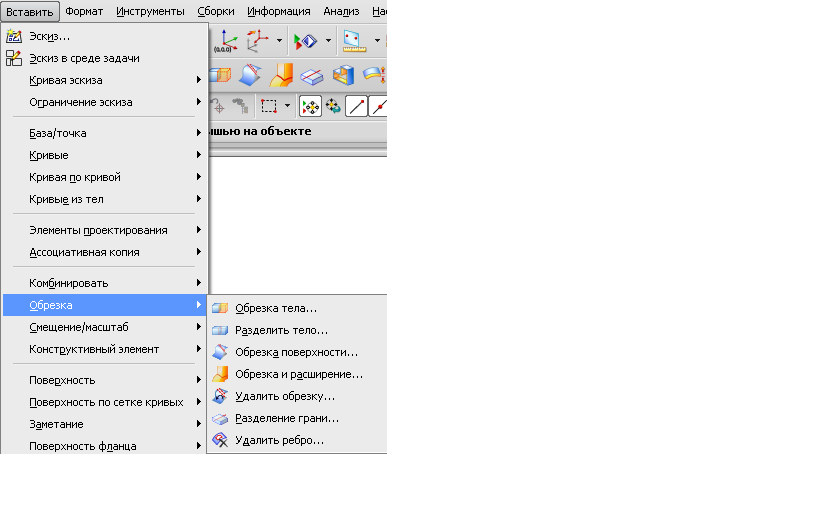The width and height of the screenshot is (840, 525).
Task: Open the Заметание submenu
Action: [x=104, y=424]
